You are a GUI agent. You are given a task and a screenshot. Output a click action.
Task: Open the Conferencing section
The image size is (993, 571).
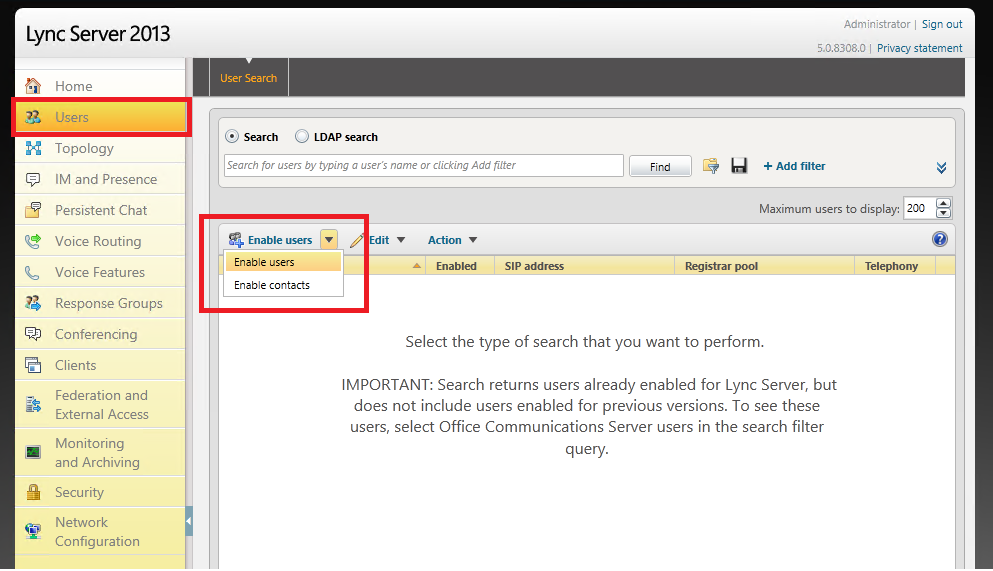click(x=96, y=334)
